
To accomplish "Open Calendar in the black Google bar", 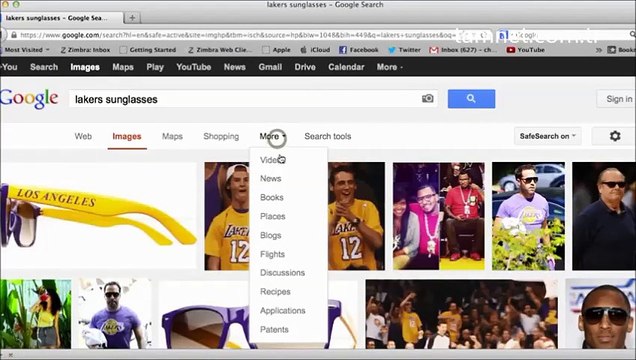I will click(346, 67).
